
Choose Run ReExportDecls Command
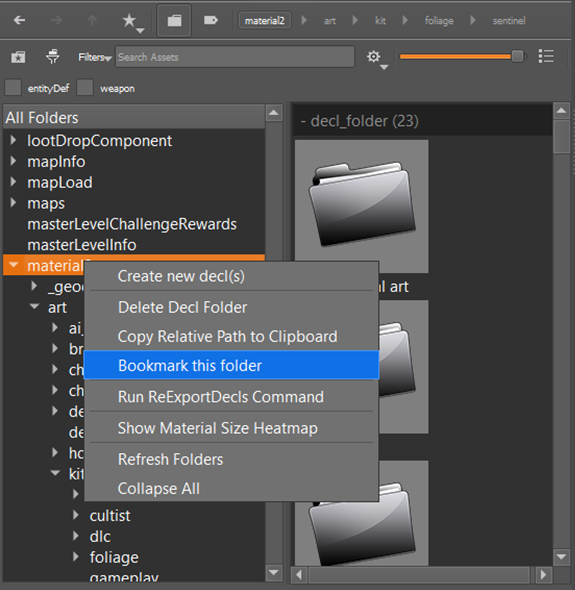(x=231, y=397)
